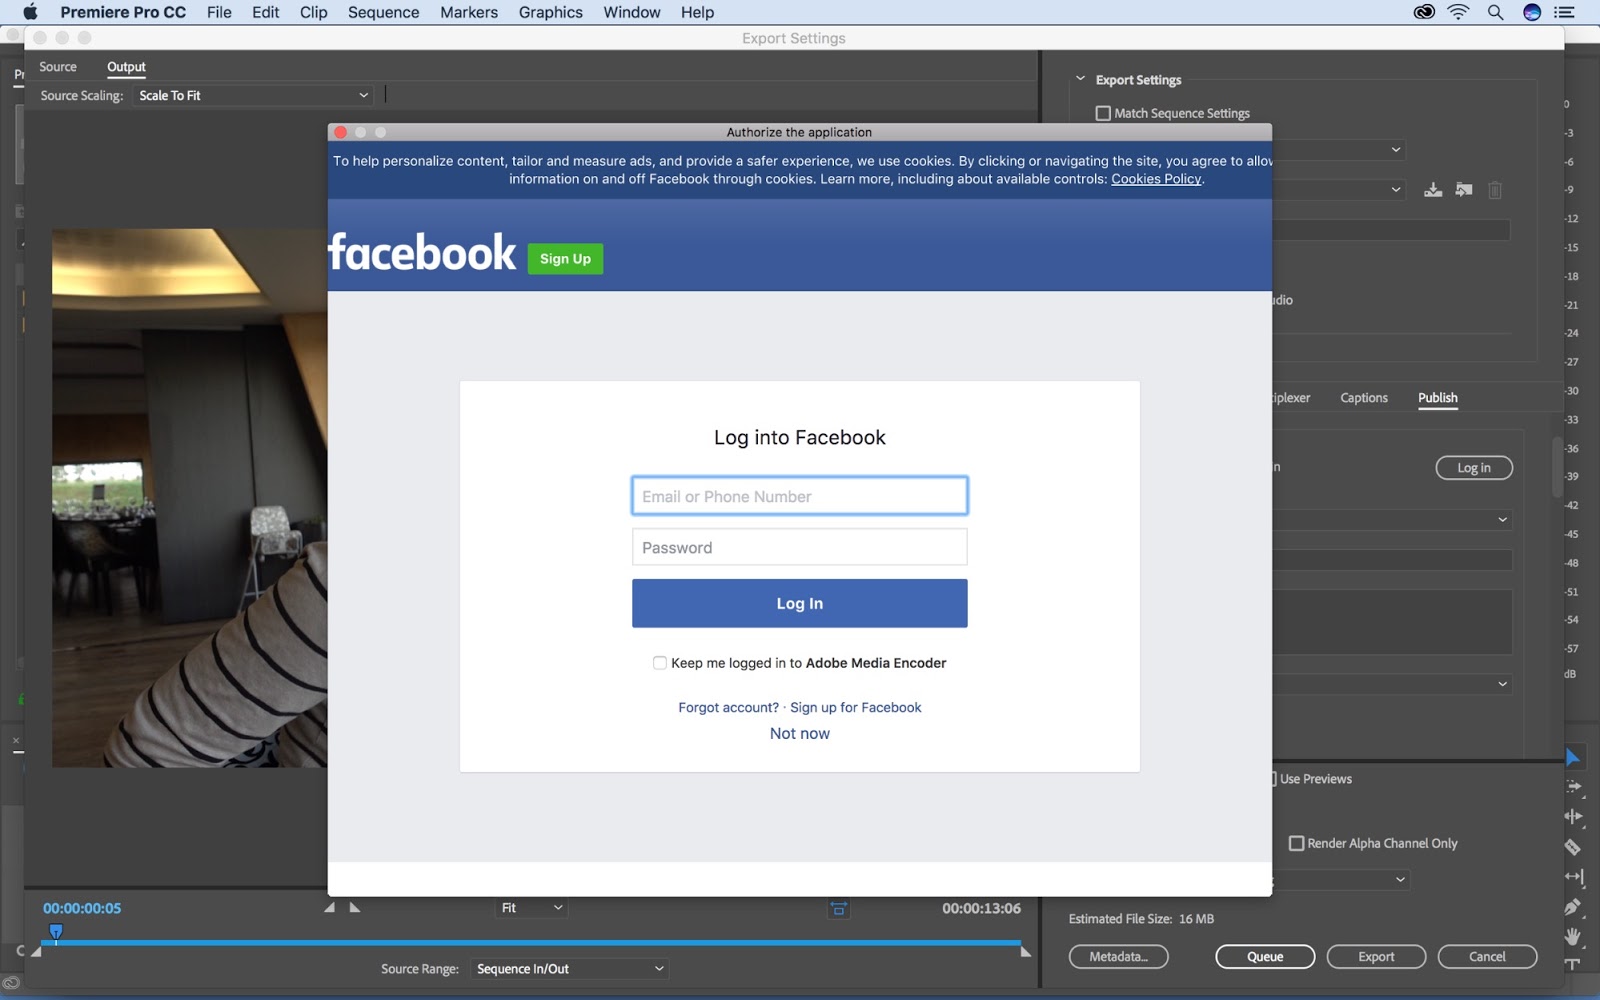This screenshot has width=1600, height=1000.
Task: Click Sign up for Facebook link
Action: 856,707
